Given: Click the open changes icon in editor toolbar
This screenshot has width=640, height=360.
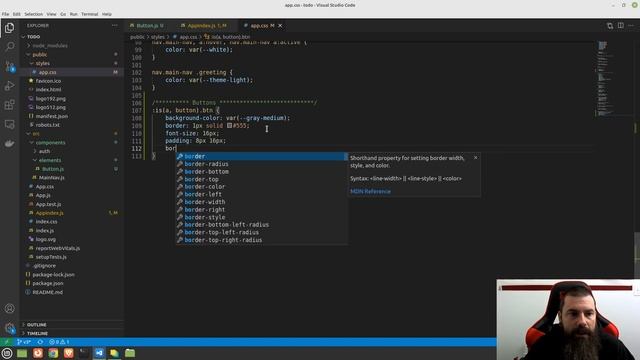Looking at the screenshot, I should point(610,25).
